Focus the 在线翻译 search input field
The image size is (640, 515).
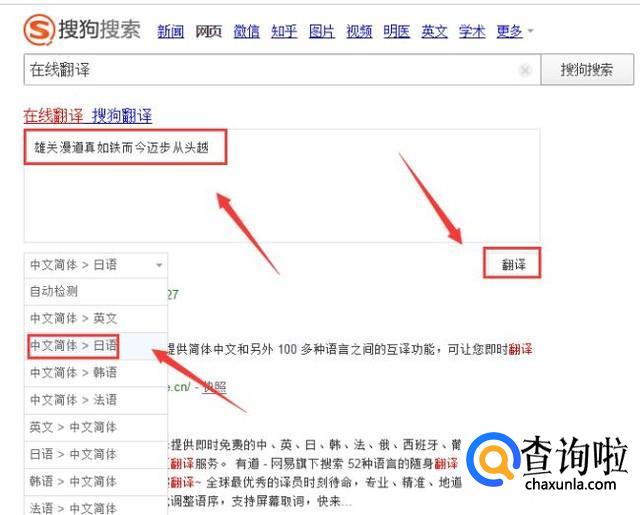tap(282, 70)
